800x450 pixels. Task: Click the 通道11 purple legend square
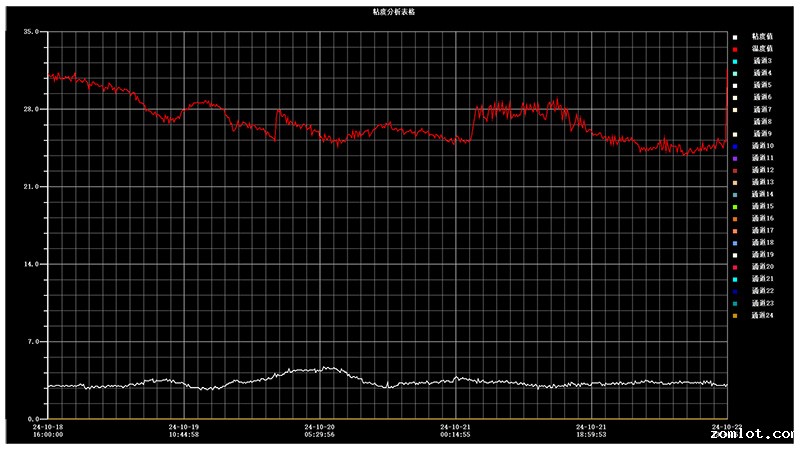[734, 158]
